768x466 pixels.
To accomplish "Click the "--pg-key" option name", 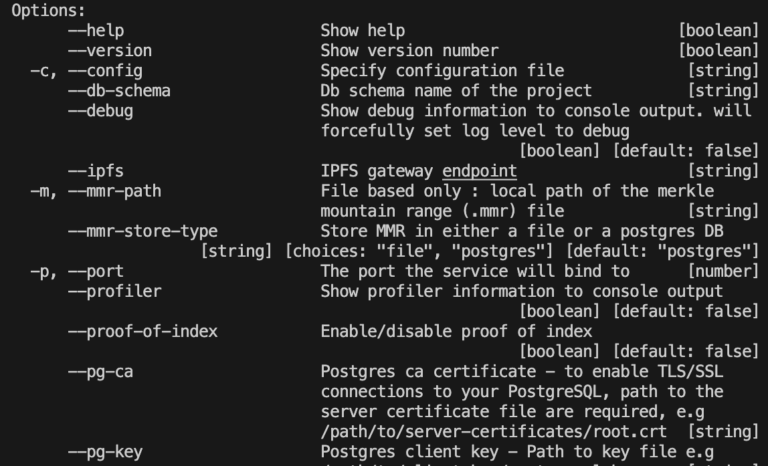I will click(x=105, y=452).
